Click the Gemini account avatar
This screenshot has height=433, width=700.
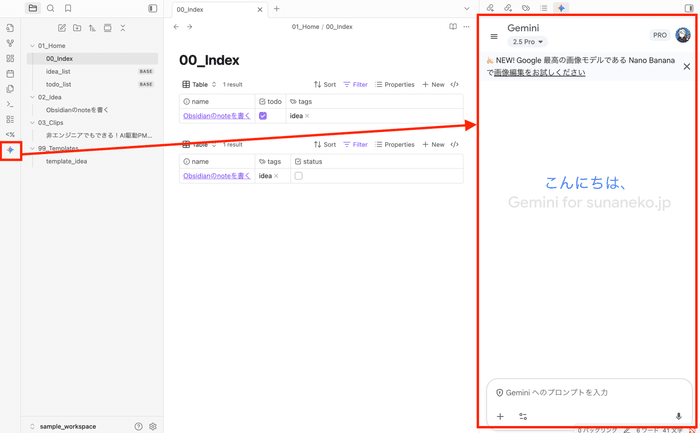point(683,35)
